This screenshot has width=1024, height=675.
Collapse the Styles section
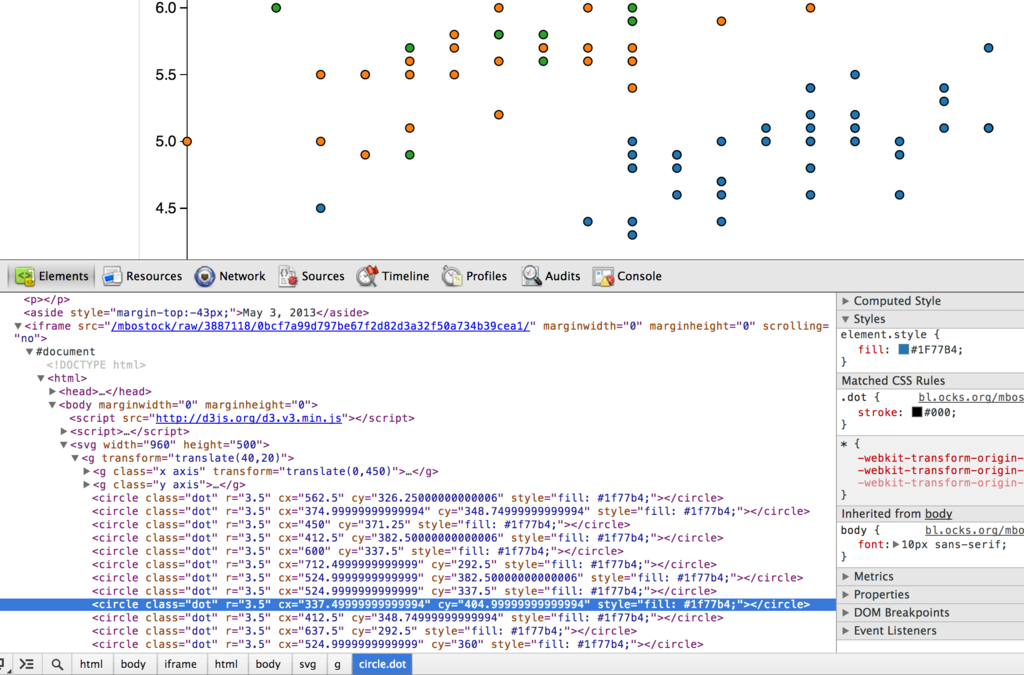pos(846,319)
